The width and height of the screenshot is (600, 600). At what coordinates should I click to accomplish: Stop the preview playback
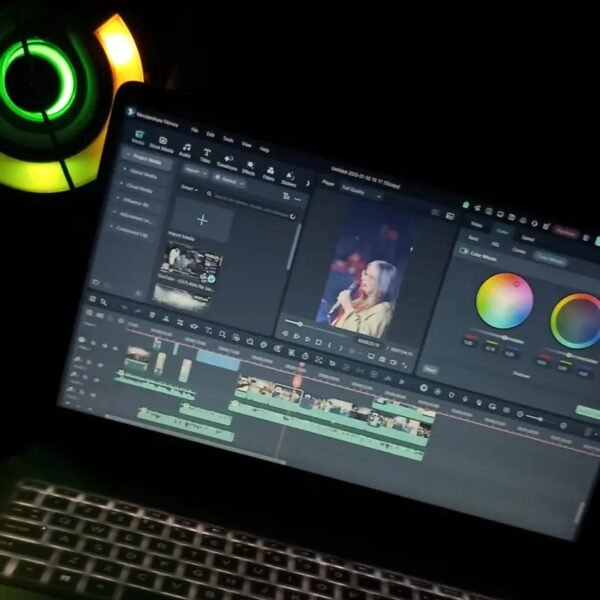pos(318,342)
